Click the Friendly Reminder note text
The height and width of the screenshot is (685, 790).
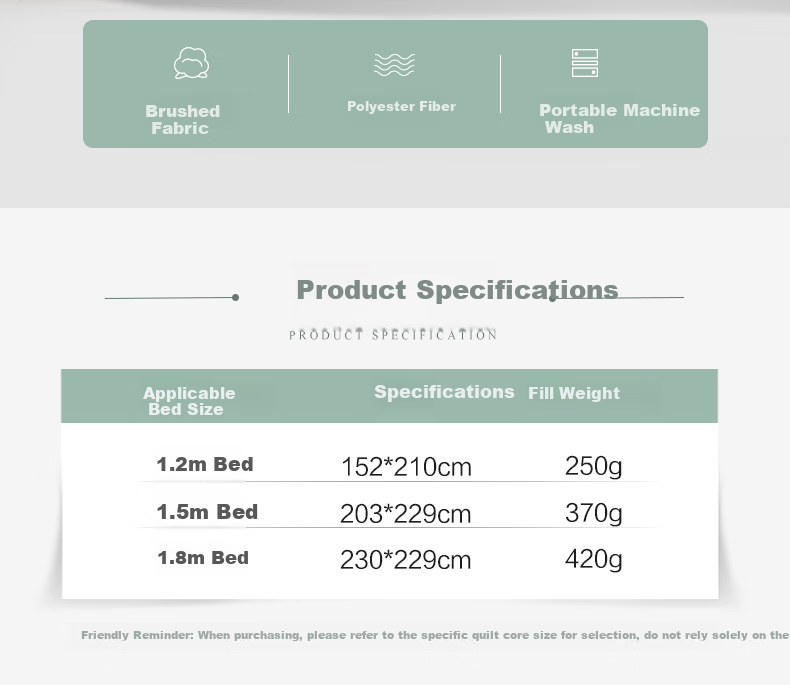[435, 635]
